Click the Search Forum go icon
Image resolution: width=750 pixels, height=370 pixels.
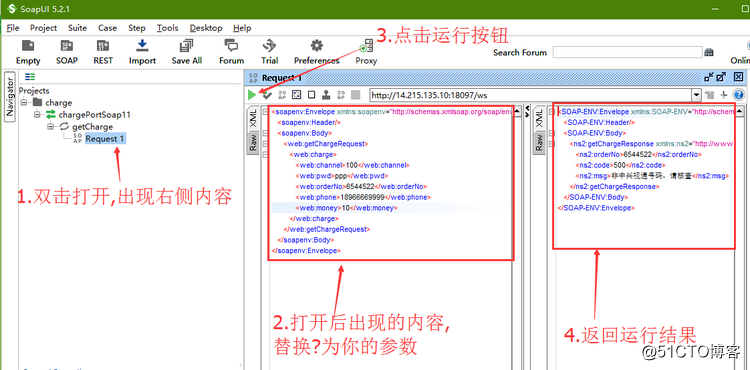tap(709, 52)
